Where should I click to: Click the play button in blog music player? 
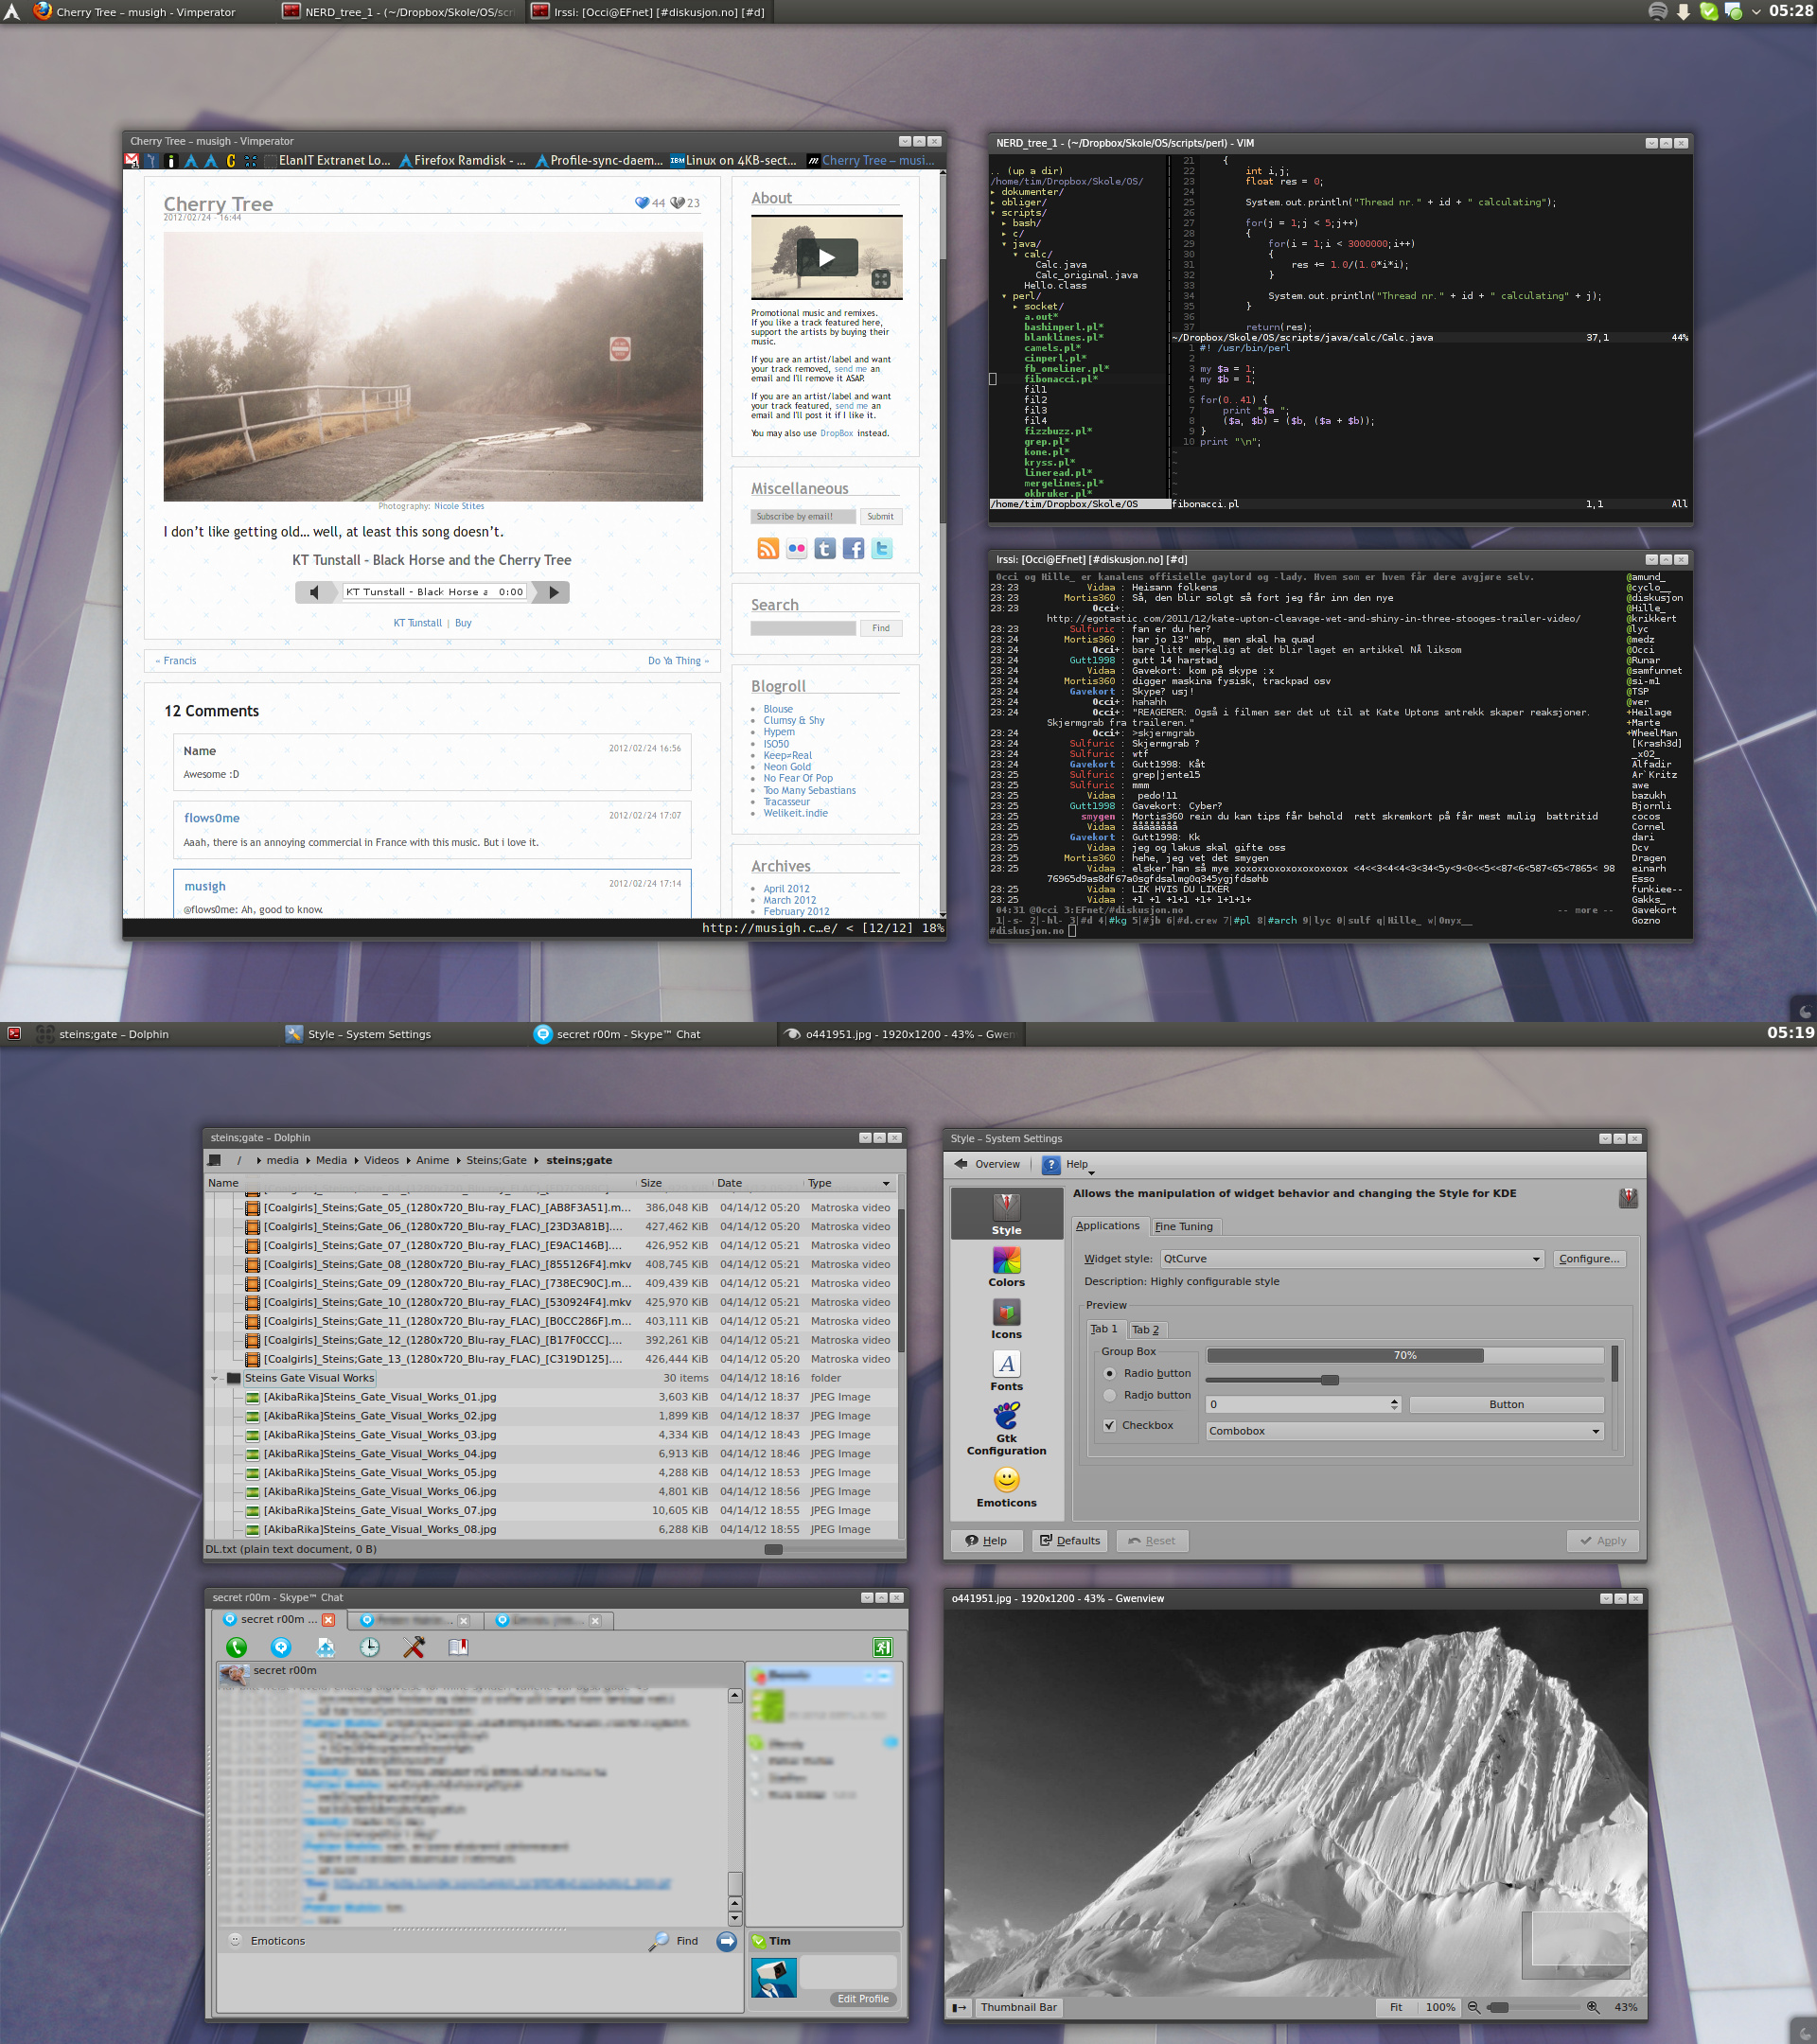(x=554, y=592)
